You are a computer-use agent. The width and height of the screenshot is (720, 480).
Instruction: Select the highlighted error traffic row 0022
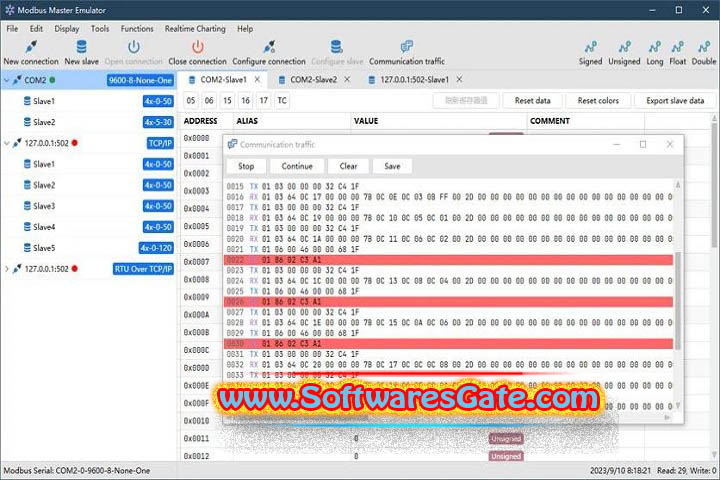click(449, 260)
